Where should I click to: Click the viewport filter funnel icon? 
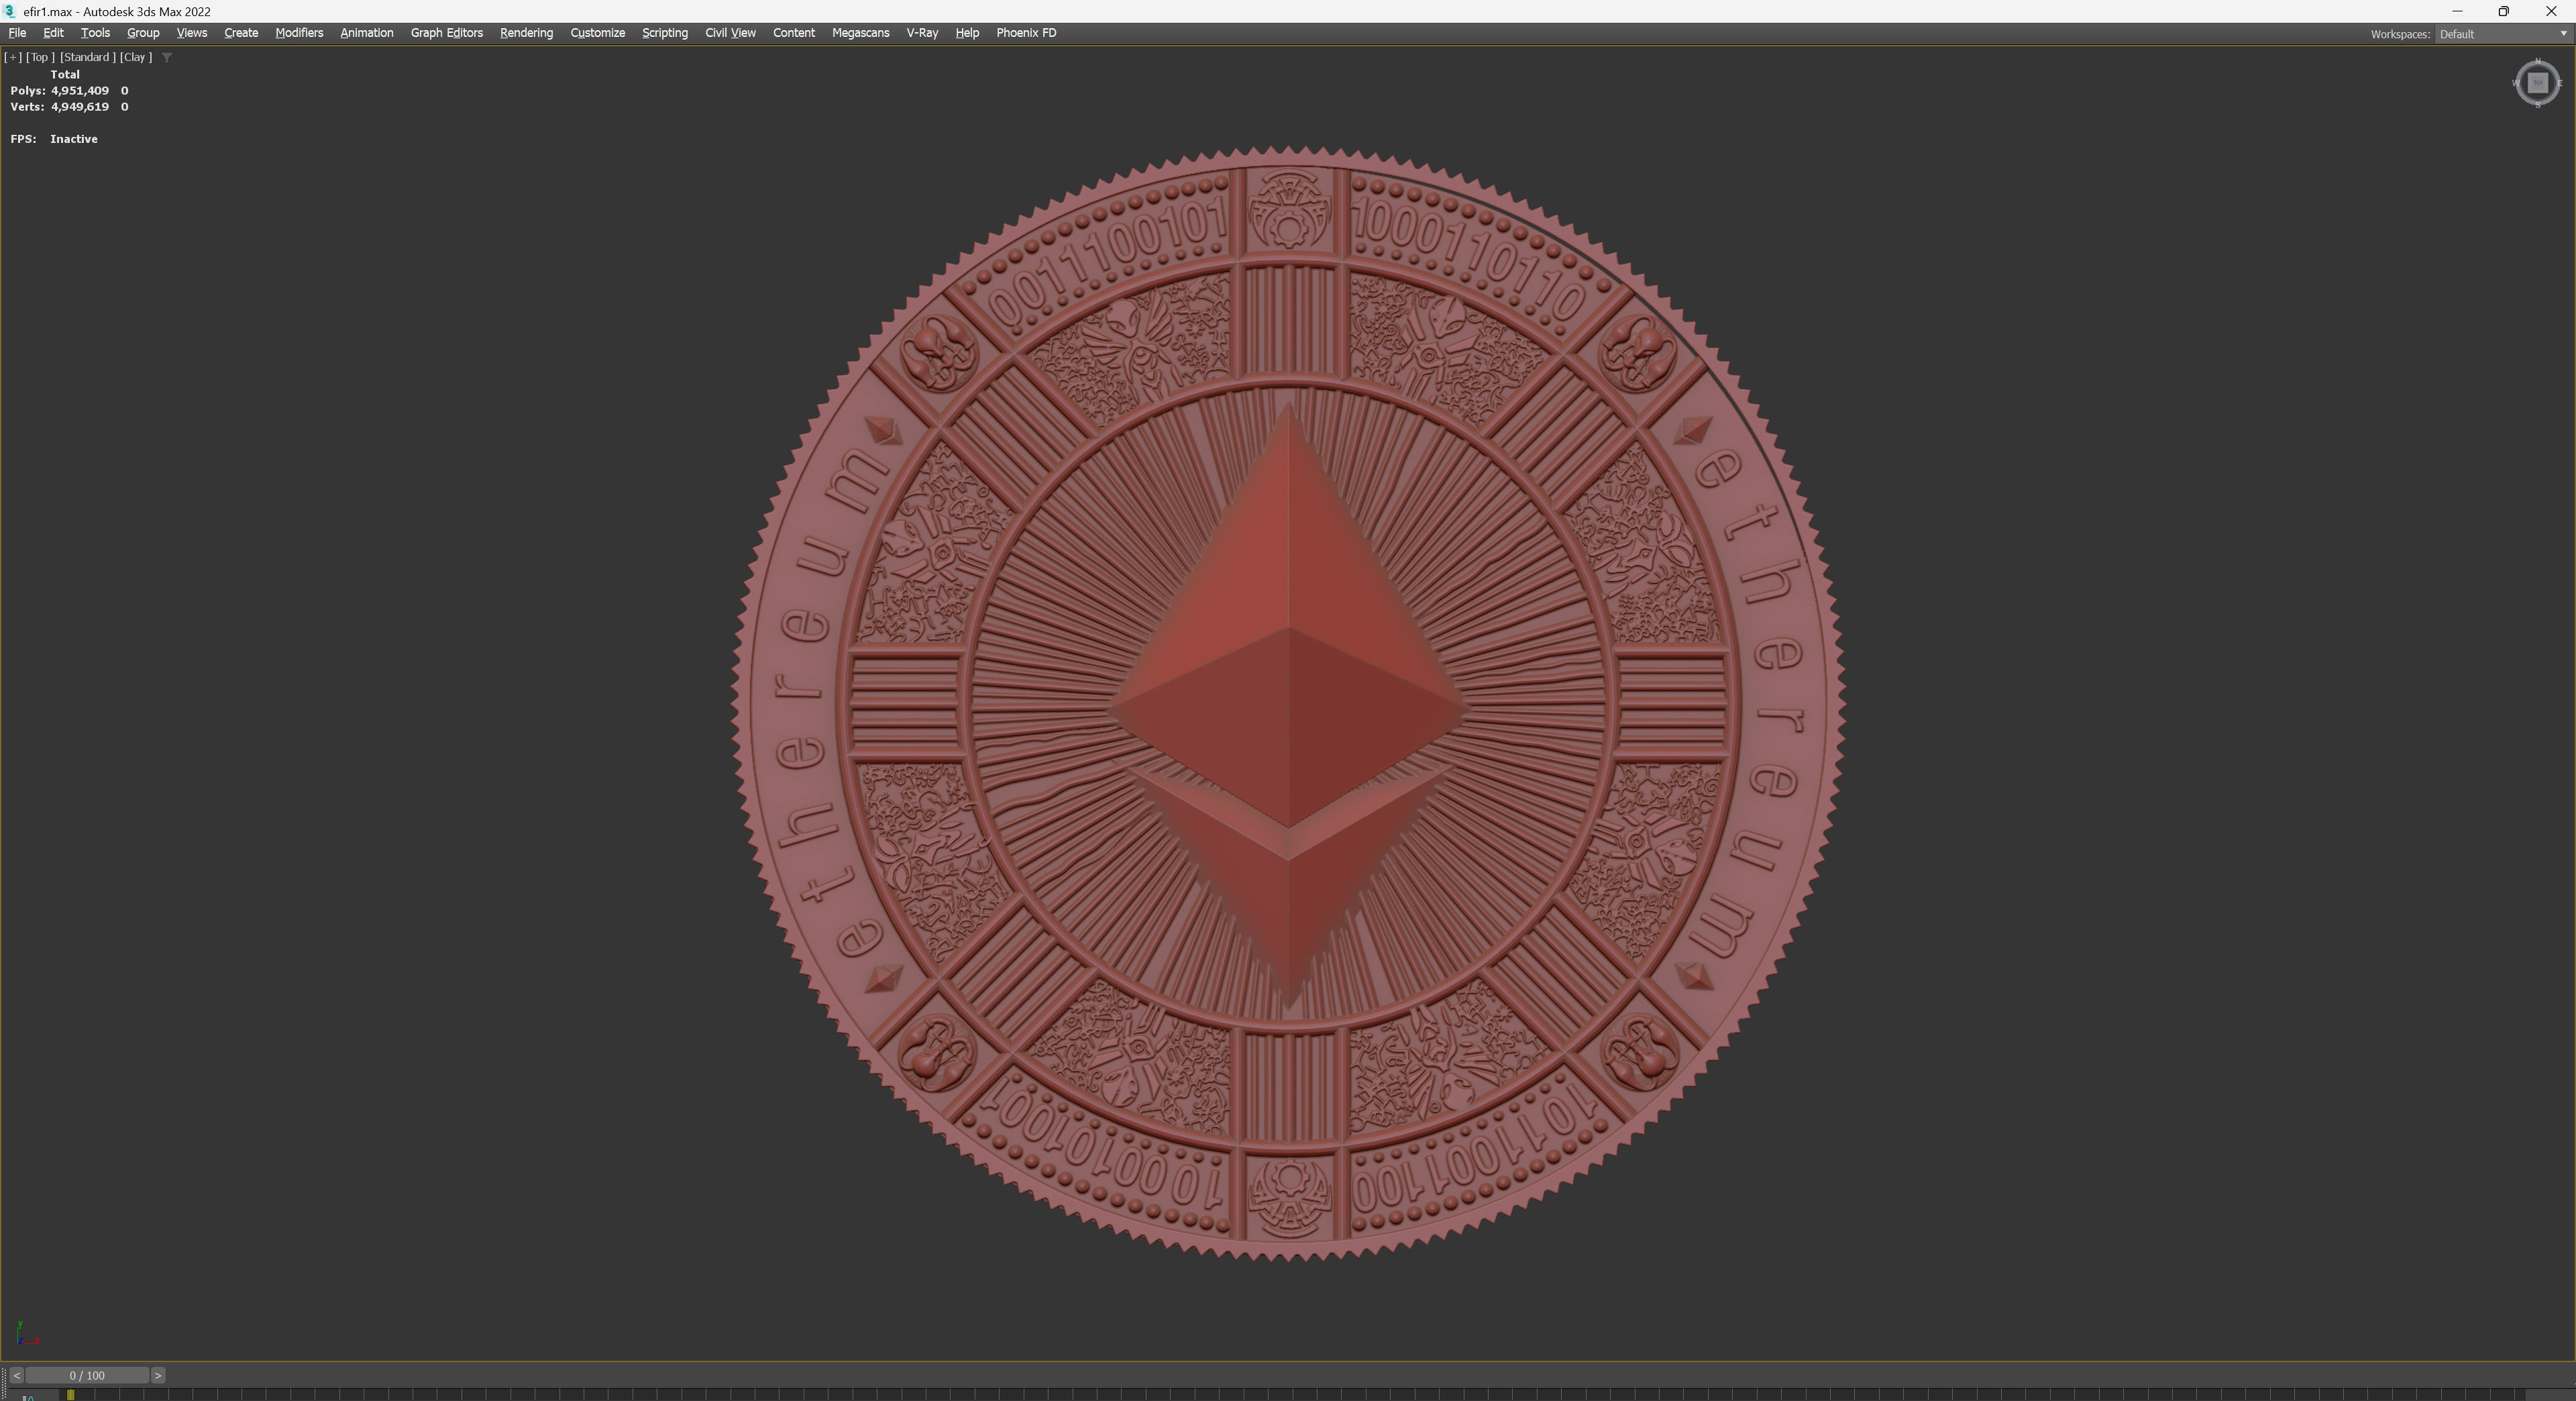point(167,57)
